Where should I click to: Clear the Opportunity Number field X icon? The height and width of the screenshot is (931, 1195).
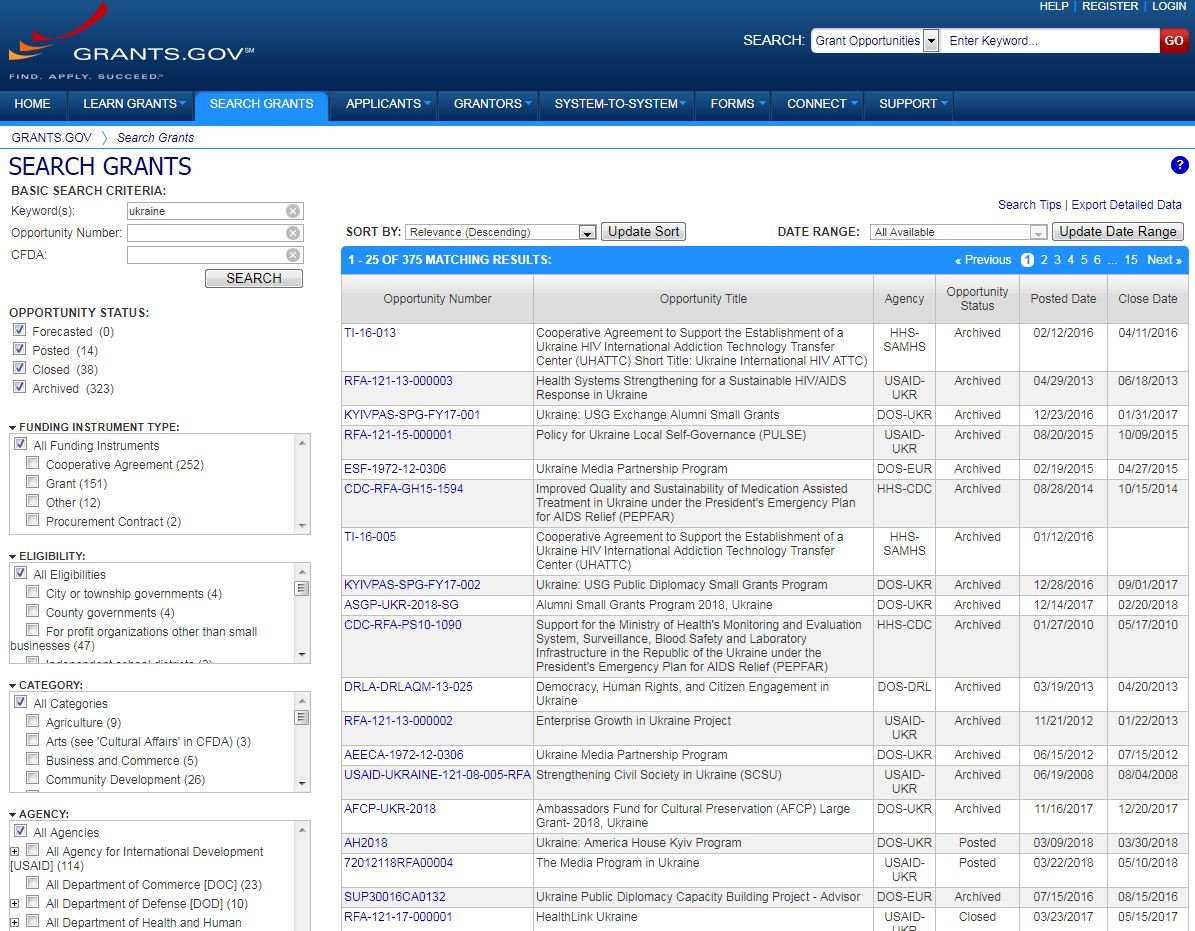pos(293,233)
